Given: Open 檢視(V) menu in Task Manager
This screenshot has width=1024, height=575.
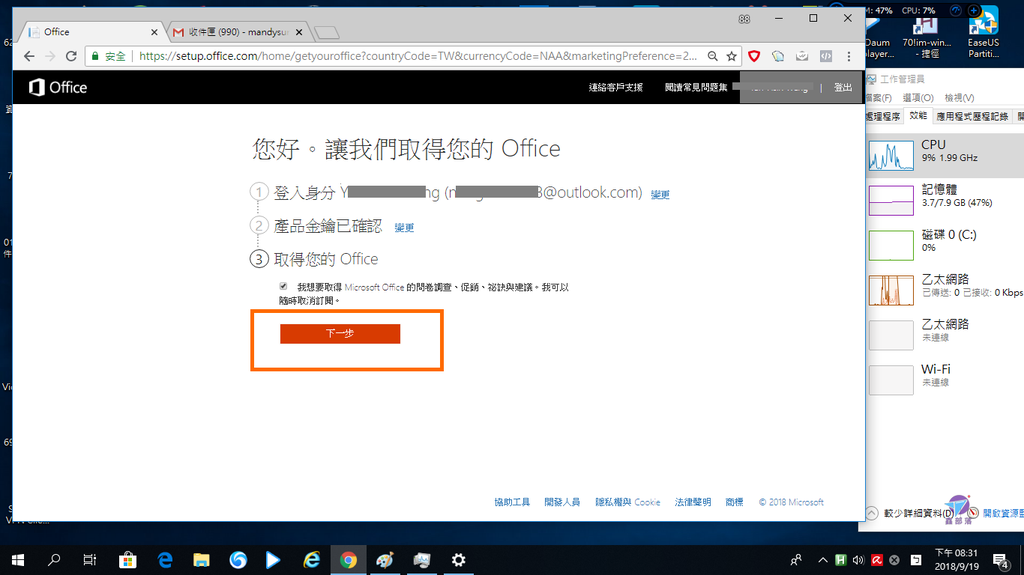Looking at the screenshot, I should click(x=959, y=97).
